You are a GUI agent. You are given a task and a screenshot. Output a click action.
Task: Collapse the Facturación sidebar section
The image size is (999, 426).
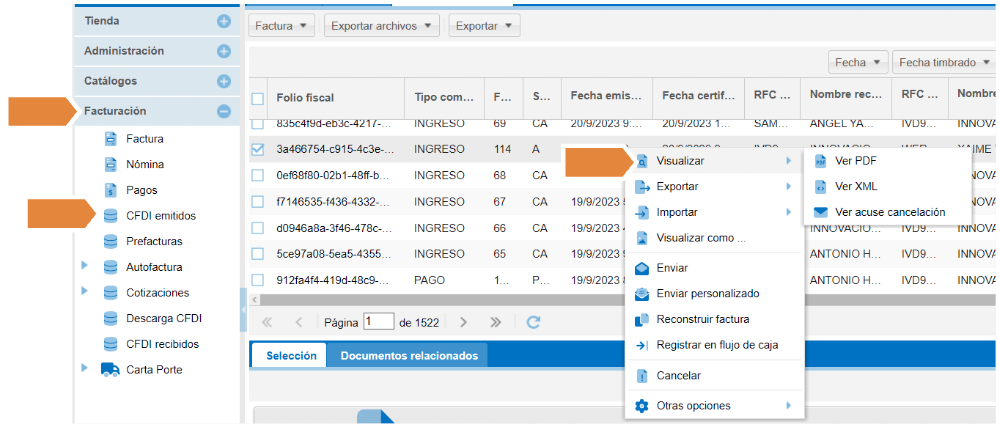point(224,112)
